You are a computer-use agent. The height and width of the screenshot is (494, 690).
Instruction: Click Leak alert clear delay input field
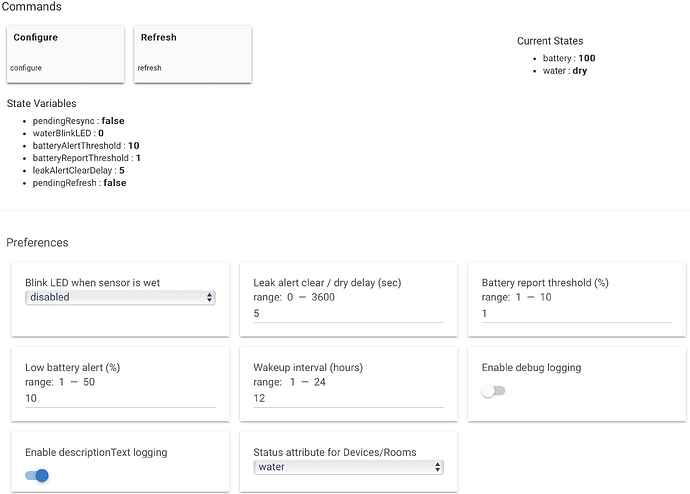point(348,313)
